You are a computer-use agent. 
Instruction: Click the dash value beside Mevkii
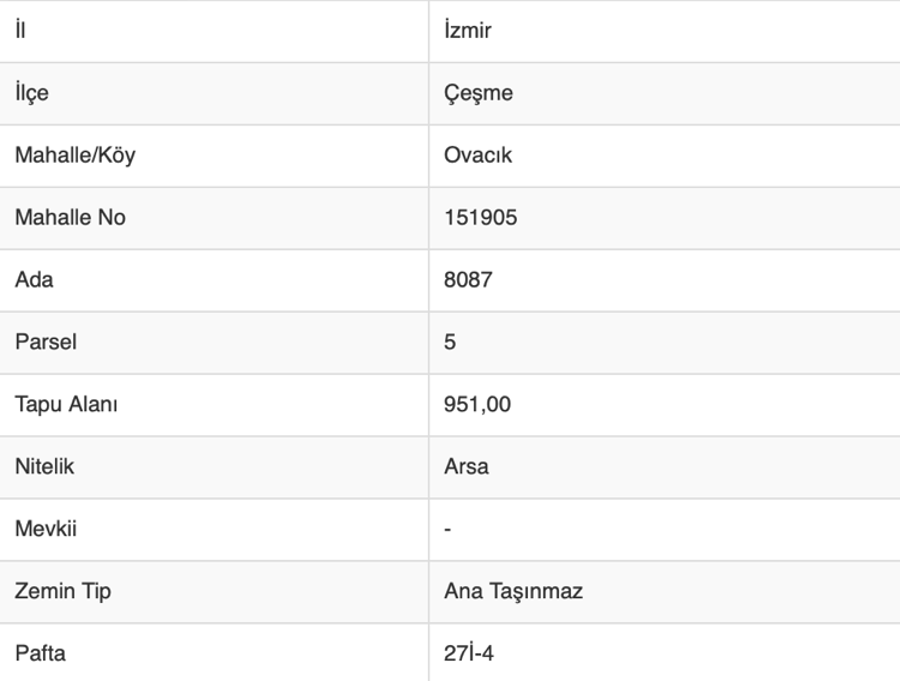click(447, 529)
